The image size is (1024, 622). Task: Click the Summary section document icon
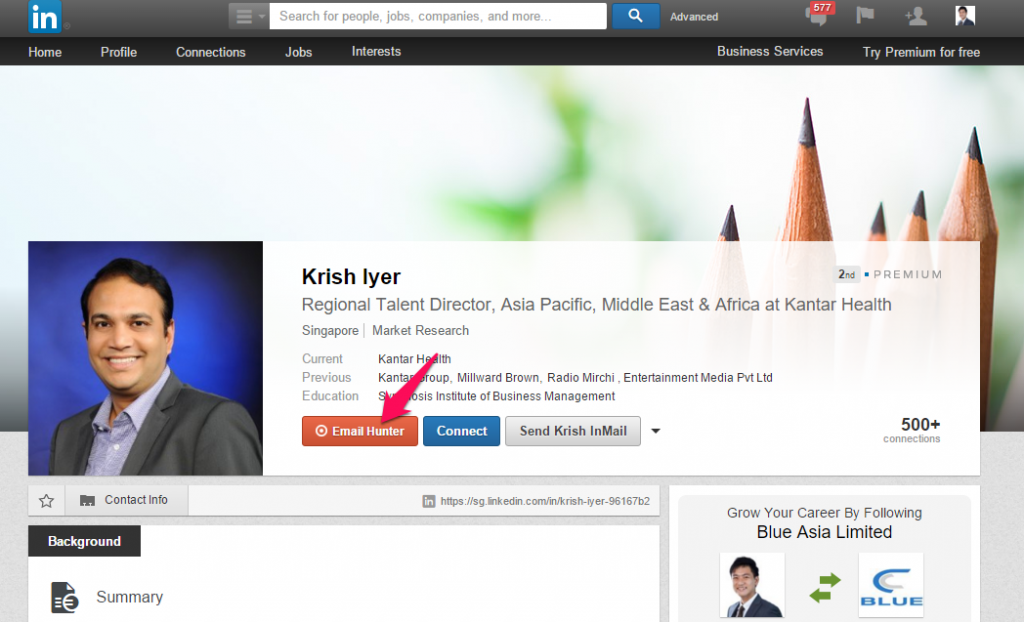point(63,596)
